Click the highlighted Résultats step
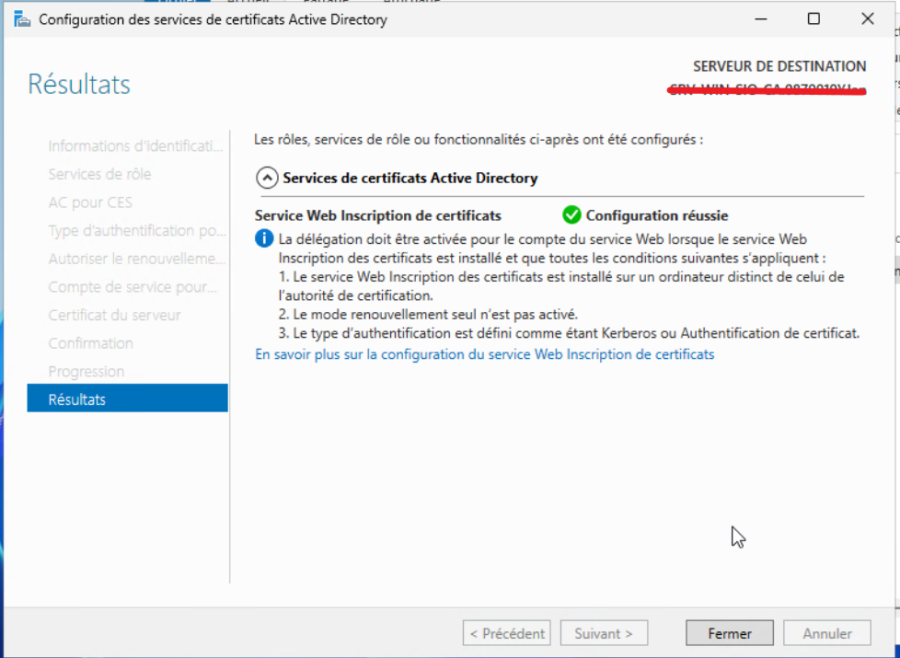The width and height of the screenshot is (900, 658). (x=127, y=399)
